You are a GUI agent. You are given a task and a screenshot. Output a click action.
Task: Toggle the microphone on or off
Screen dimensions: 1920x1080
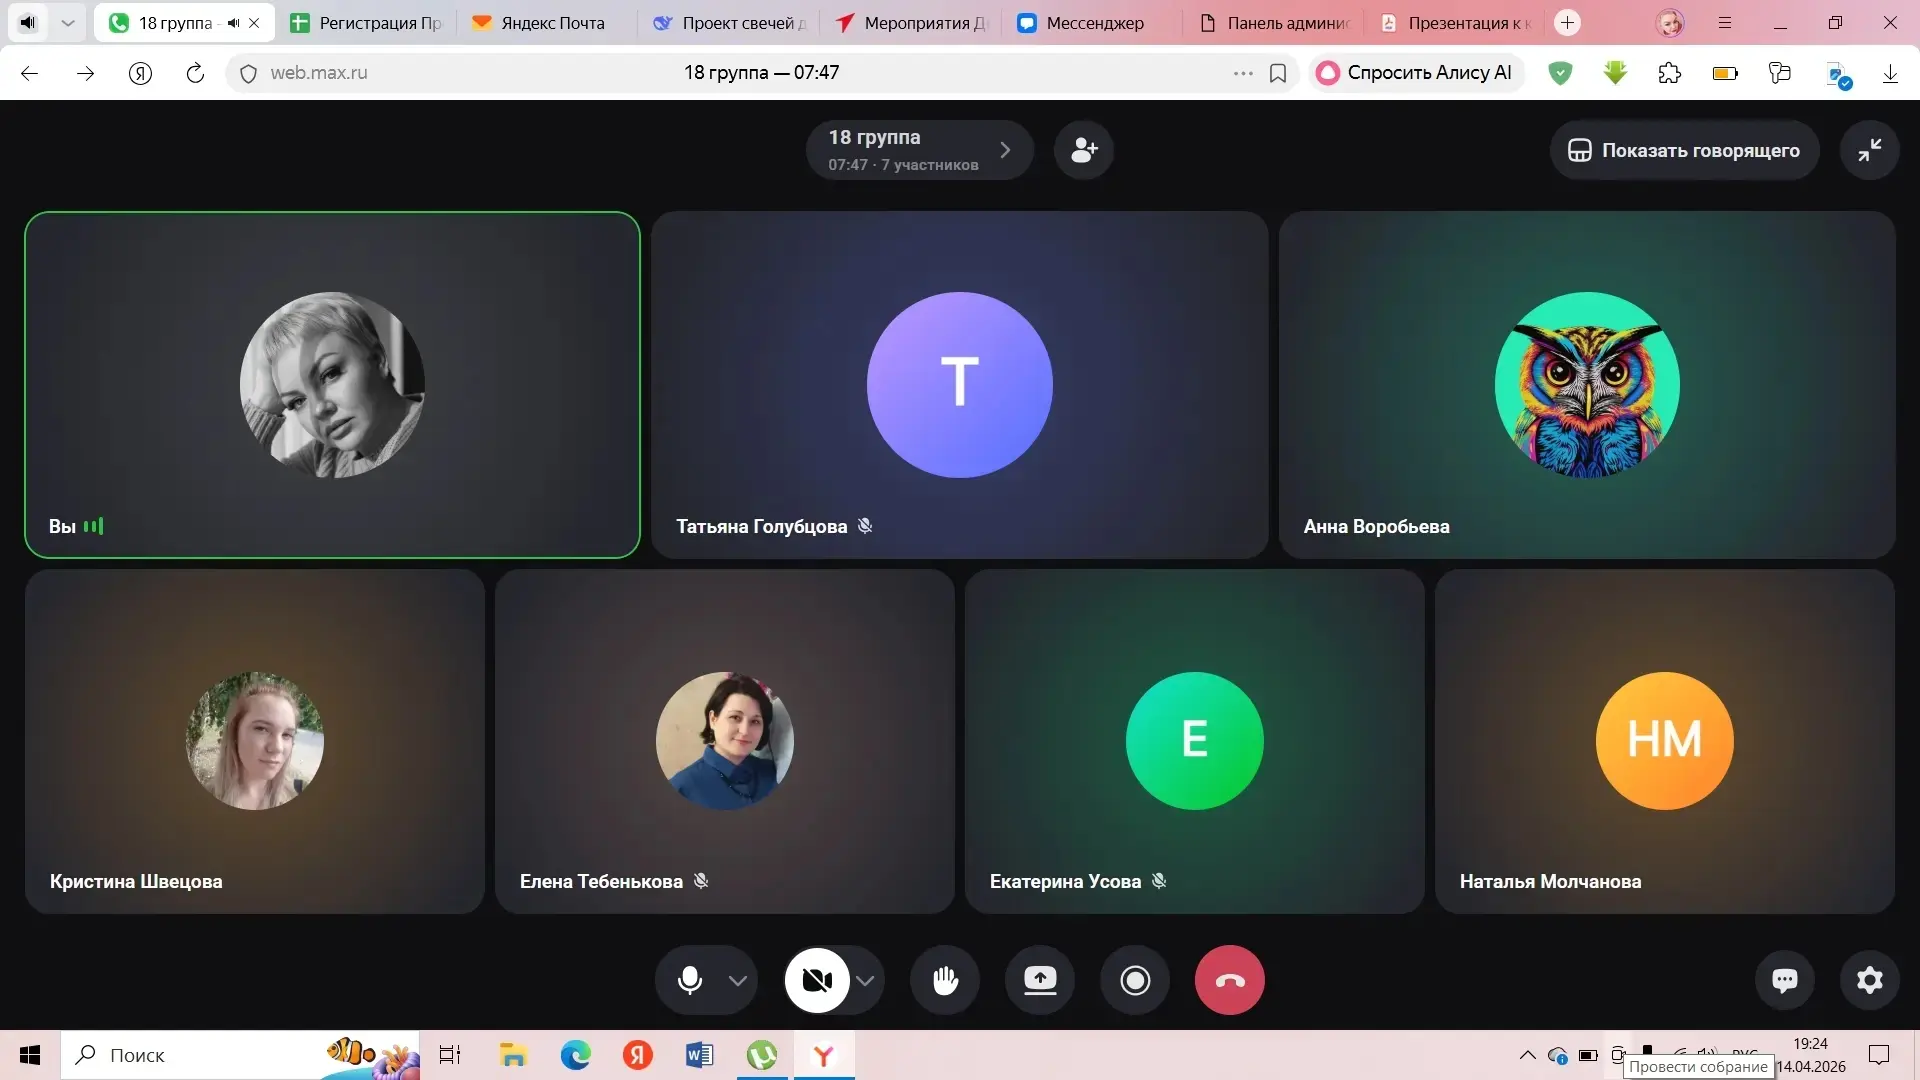[x=689, y=980]
